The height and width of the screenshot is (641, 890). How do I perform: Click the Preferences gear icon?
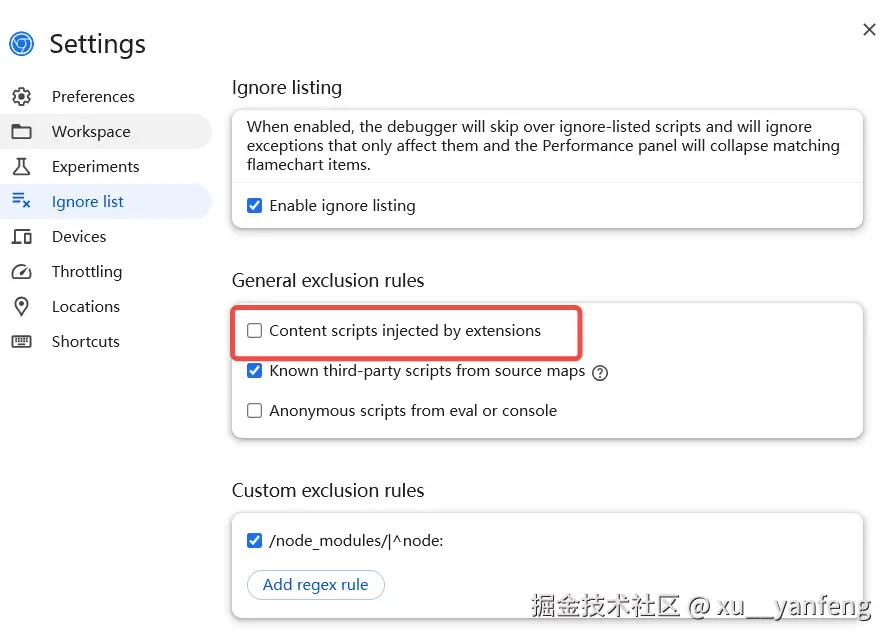21,97
